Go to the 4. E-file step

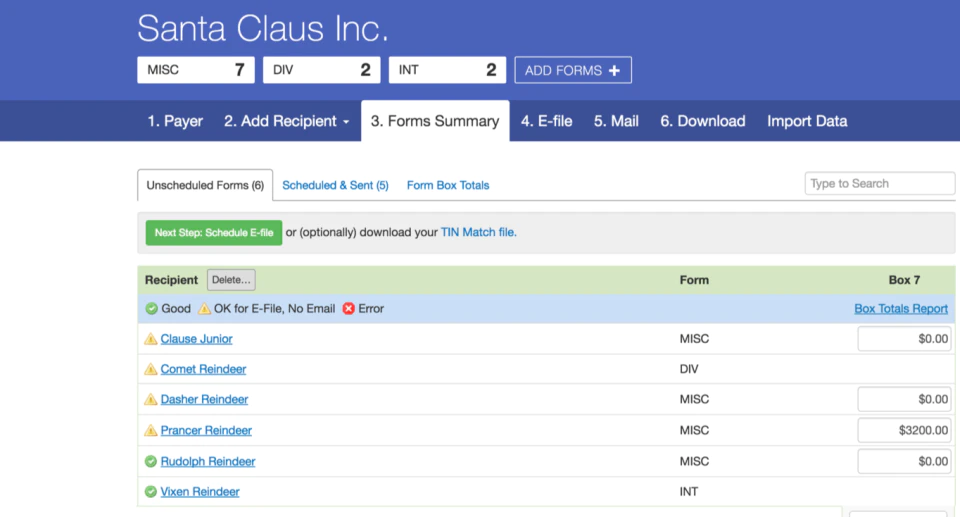(x=546, y=121)
